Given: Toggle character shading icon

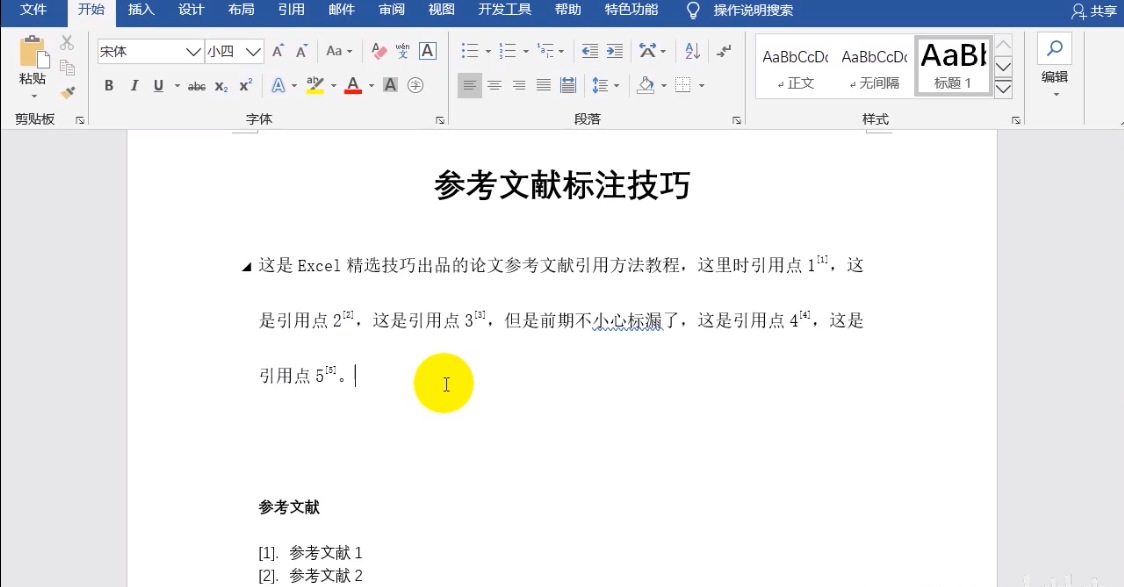Looking at the screenshot, I should [x=390, y=85].
